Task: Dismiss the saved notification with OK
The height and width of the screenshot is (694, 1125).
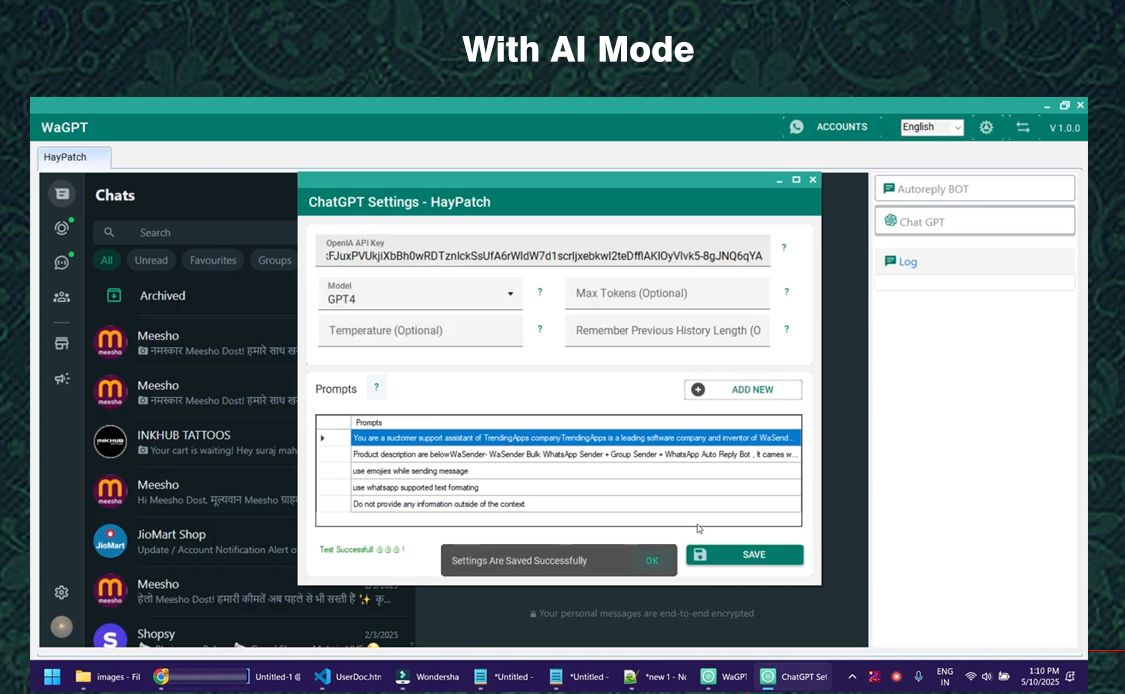Action: 652,561
